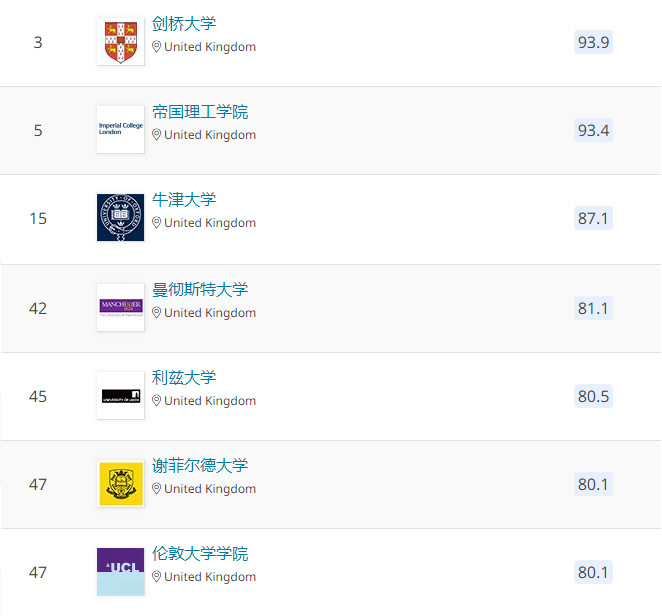Open the 剑桥大学 university link
This screenshot has width=662, height=616.
pos(184,24)
